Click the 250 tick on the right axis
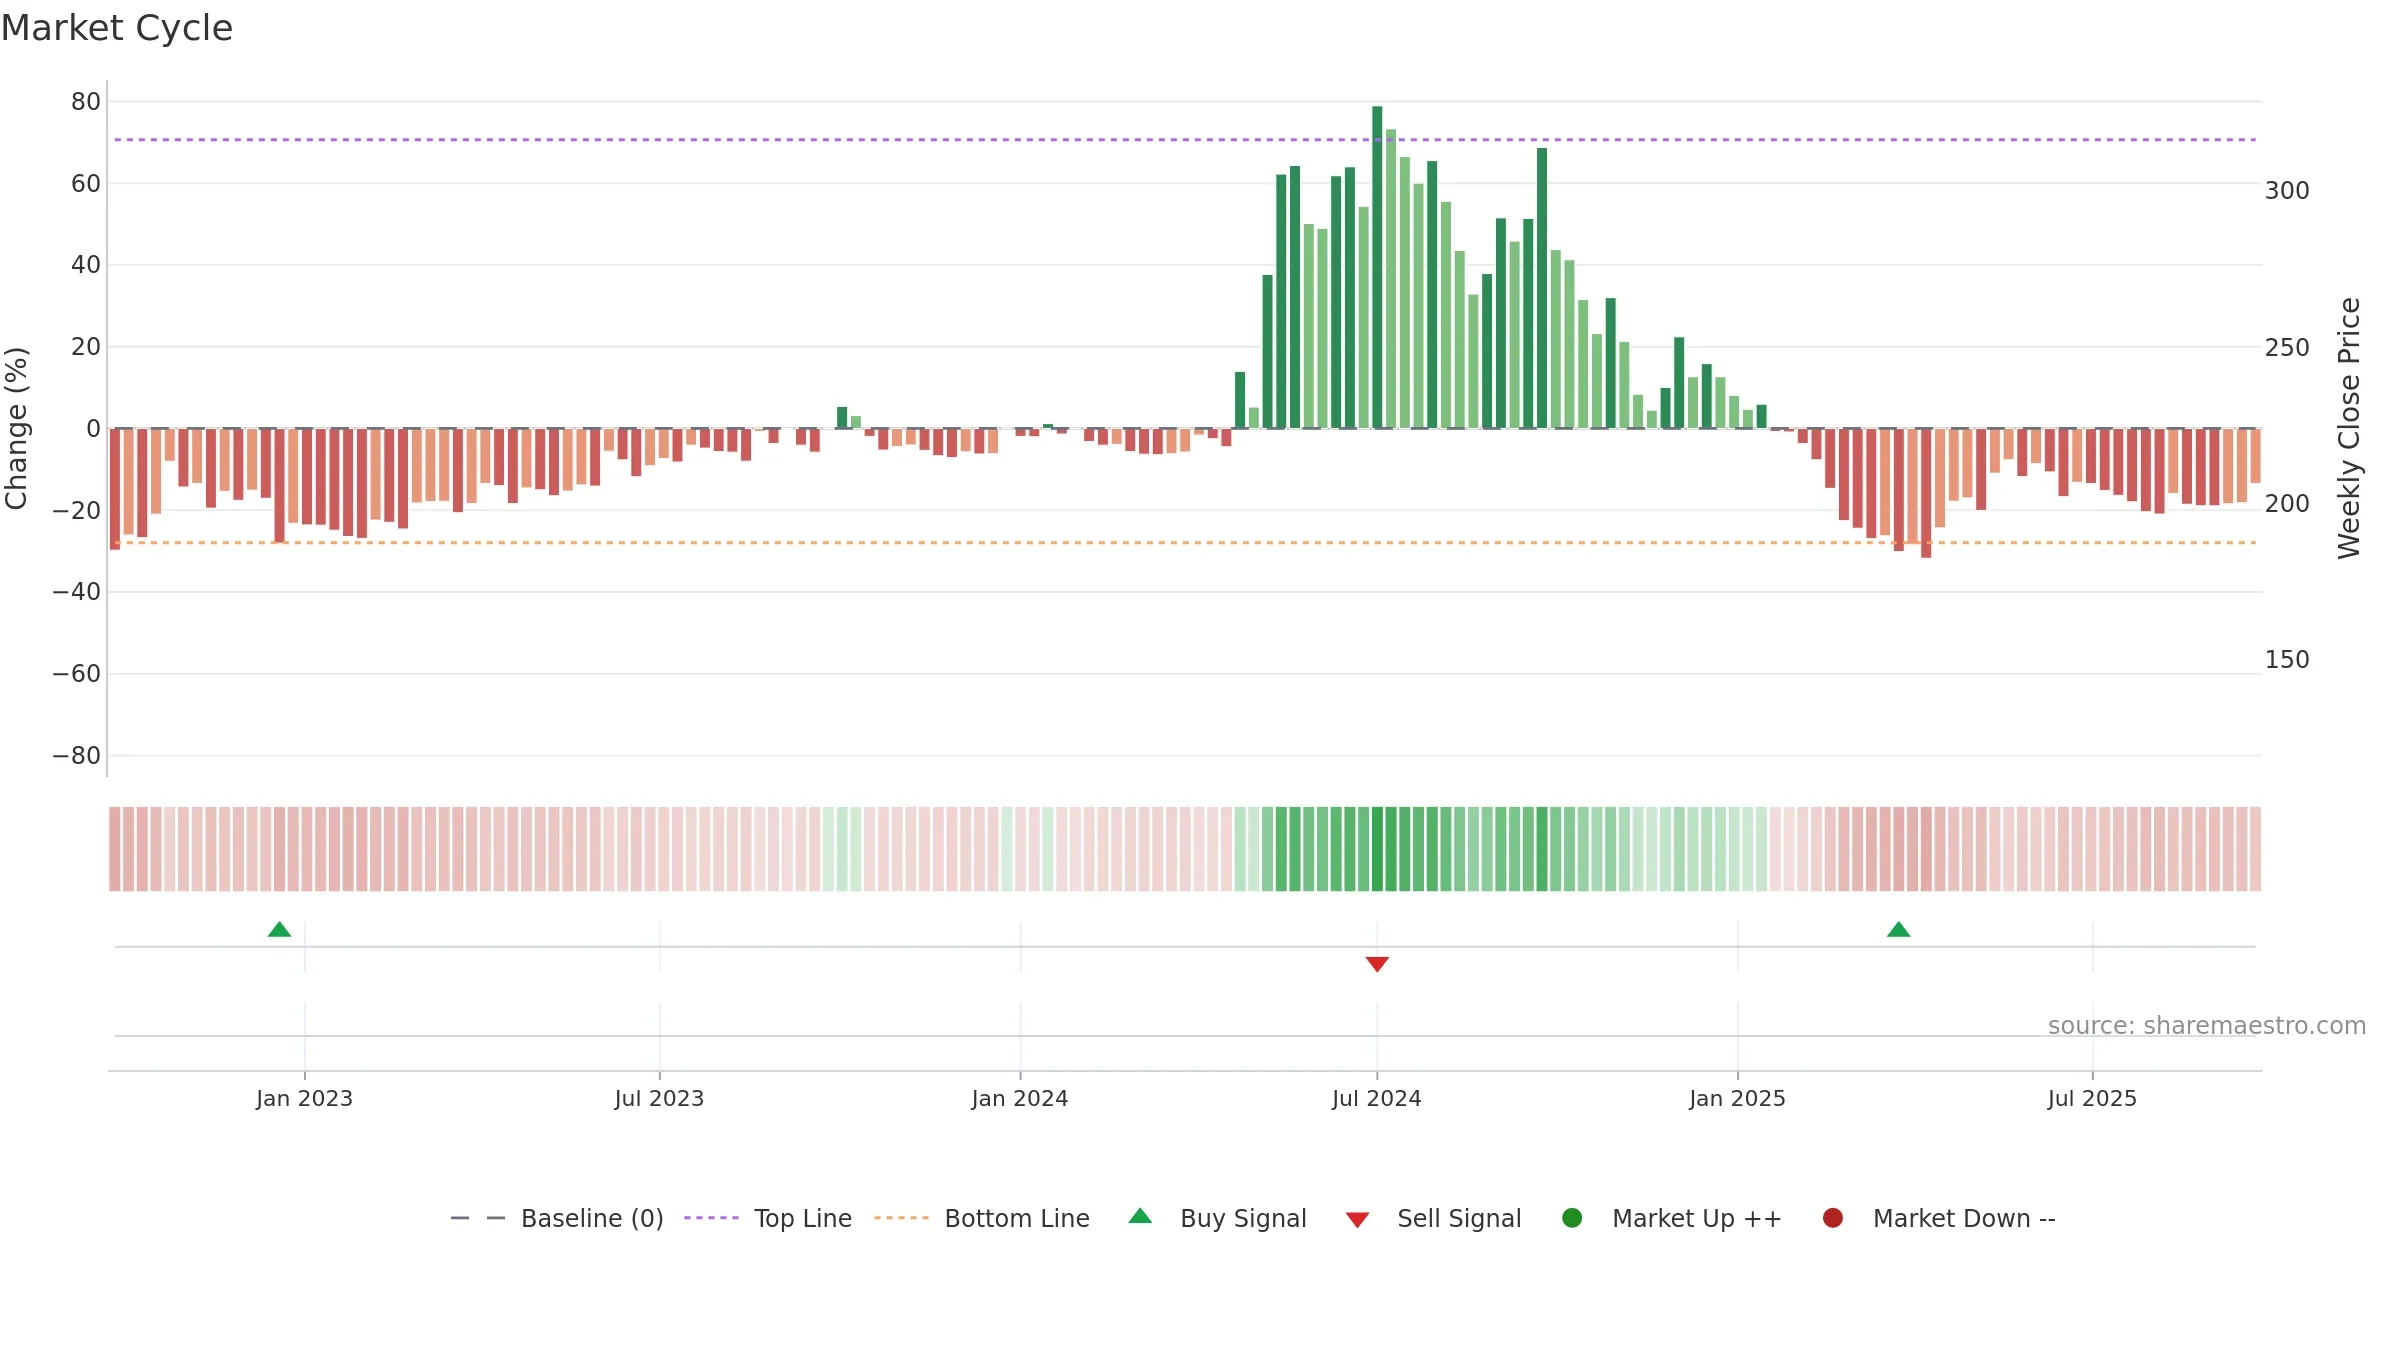2400x1350 pixels. [x=2287, y=347]
